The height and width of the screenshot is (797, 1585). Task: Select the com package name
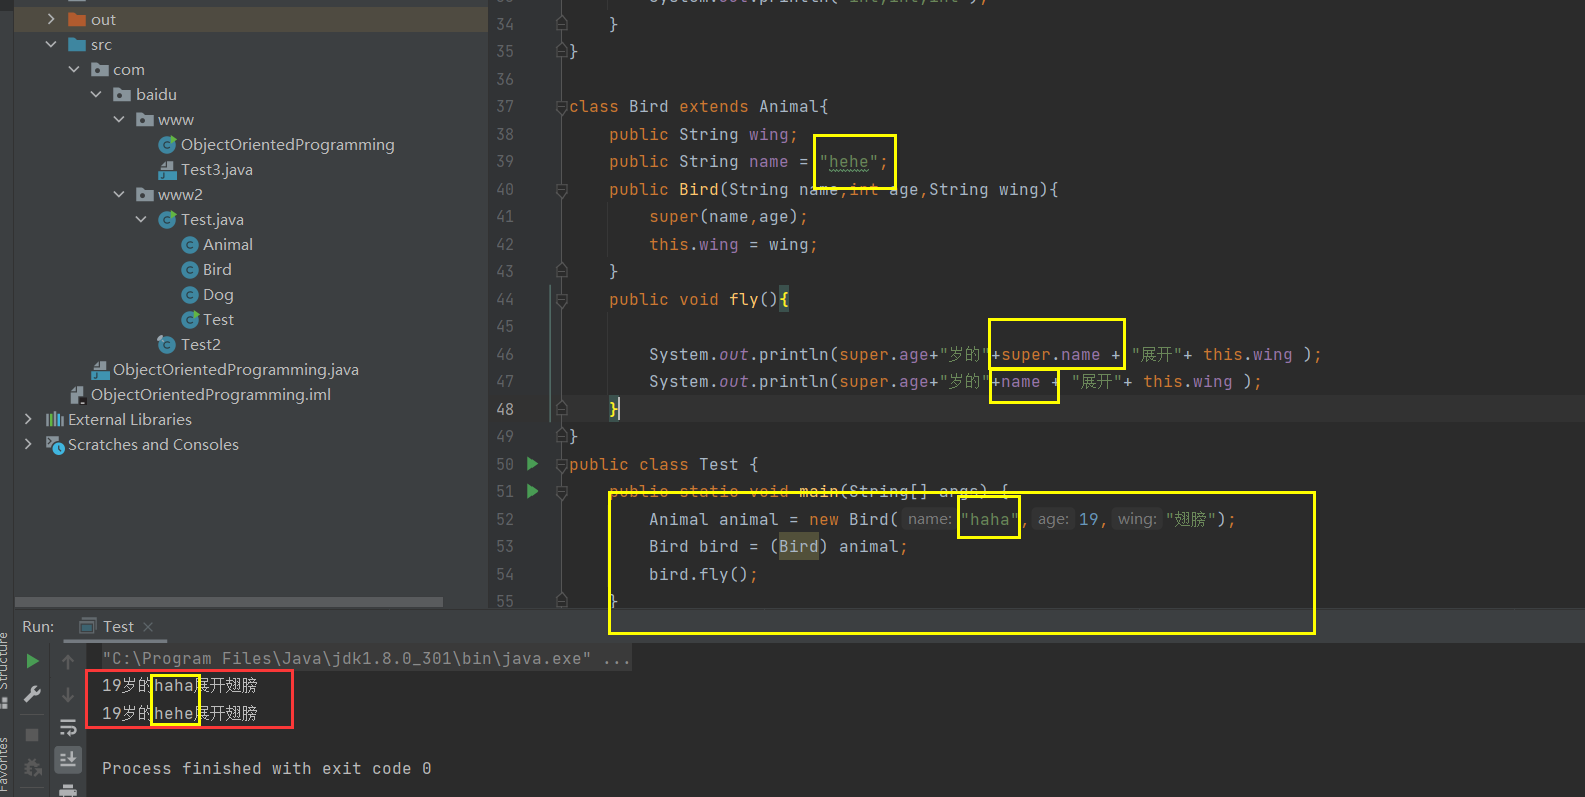[x=129, y=69]
